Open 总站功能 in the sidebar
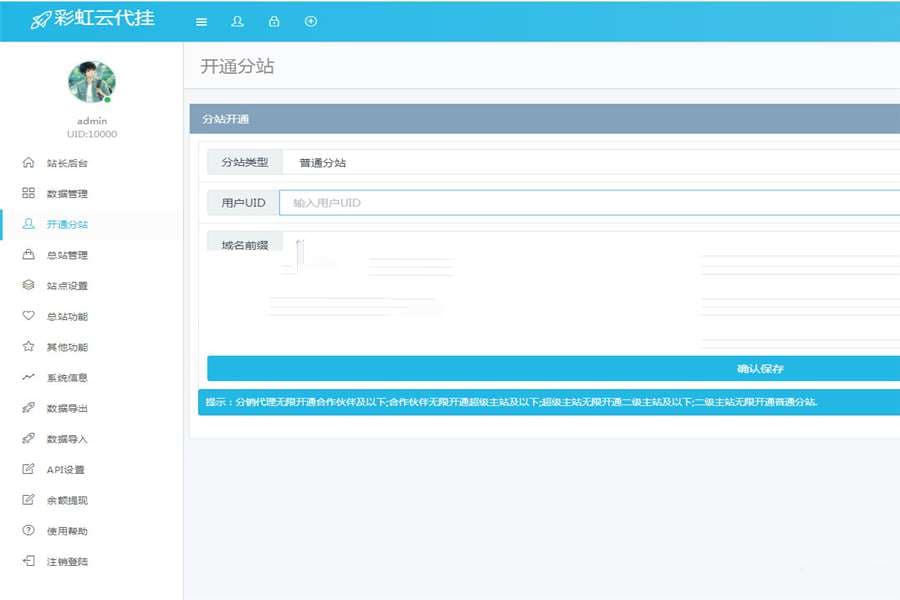Viewport: 900px width, 600px height. (67, 316)
